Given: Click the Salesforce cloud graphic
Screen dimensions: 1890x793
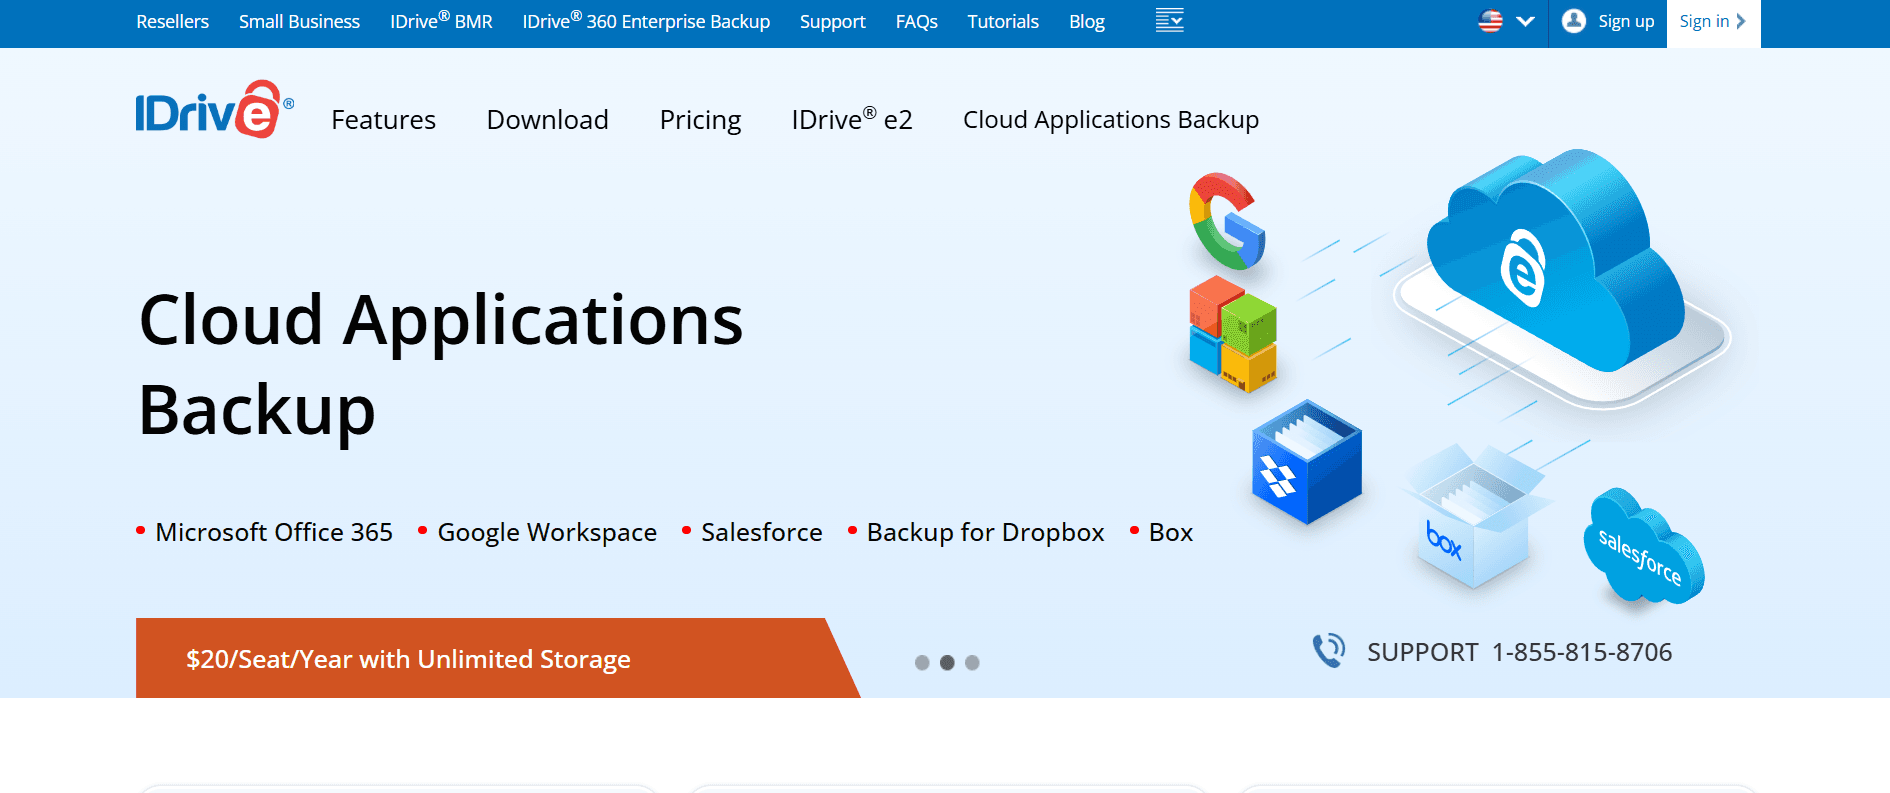Looking at the screenshot, I should [x=1642, y=548].
